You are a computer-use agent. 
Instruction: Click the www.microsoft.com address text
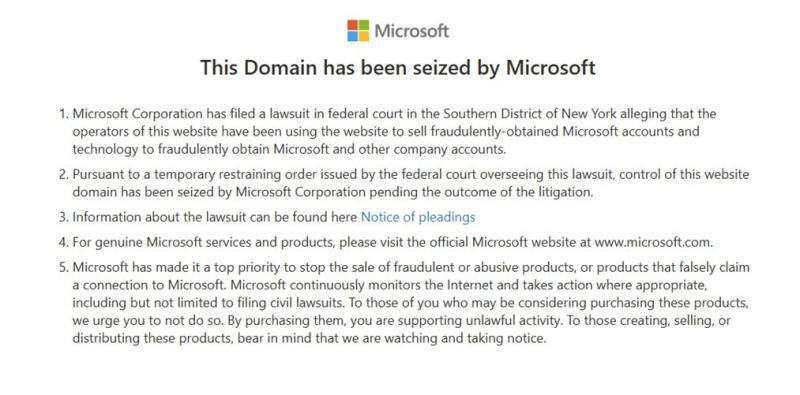(x=652, y=242)
